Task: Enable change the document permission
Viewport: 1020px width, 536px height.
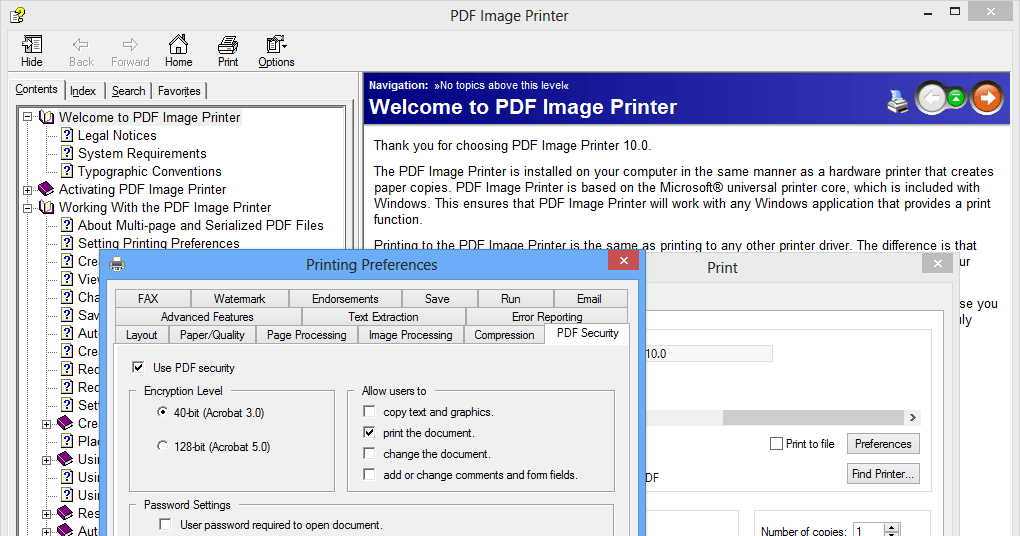Action: 369,453
